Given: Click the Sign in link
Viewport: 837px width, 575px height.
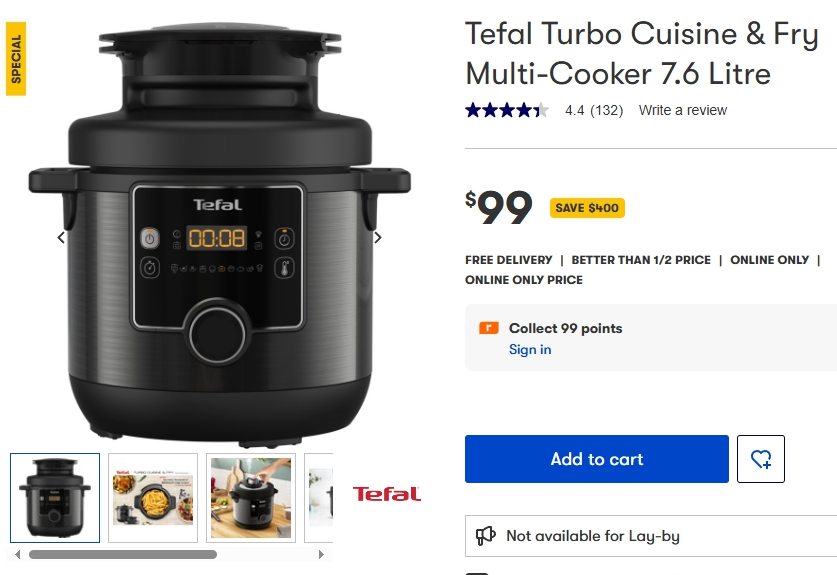Looking at the screenshot, I should 530,349.
